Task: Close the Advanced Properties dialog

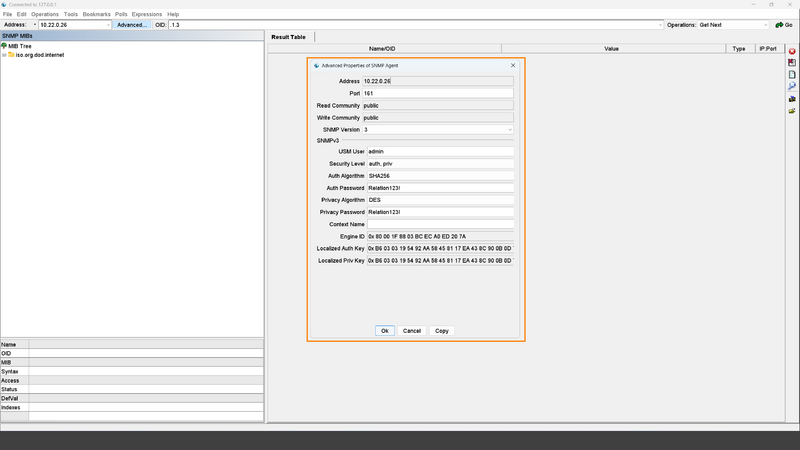Action: coord(513,65)
